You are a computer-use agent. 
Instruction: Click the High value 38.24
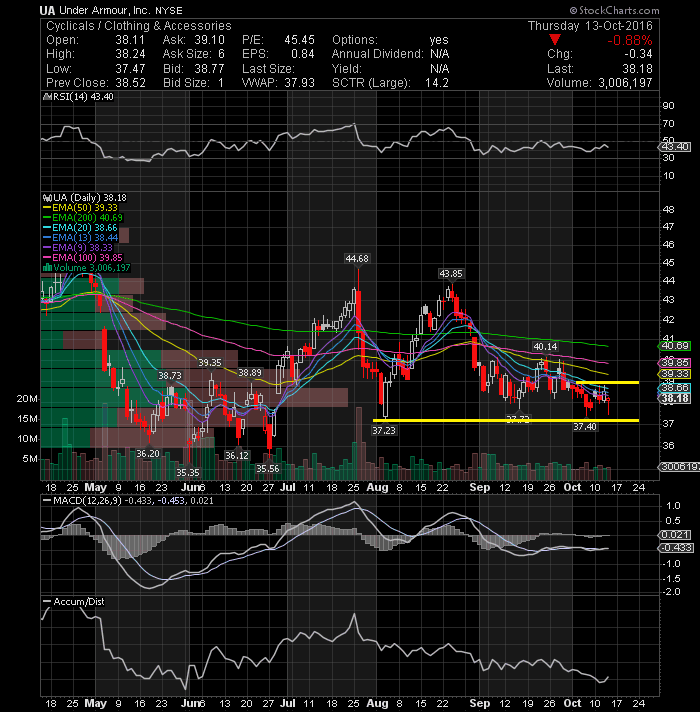coord(130,54)
